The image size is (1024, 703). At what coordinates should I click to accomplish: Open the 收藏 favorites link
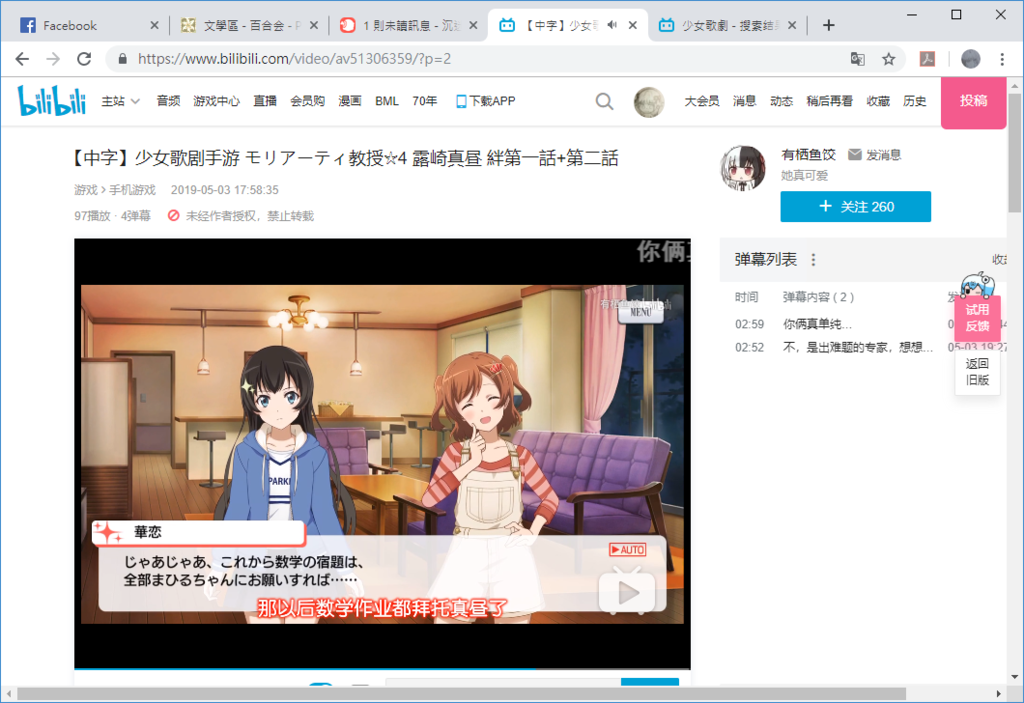coord(878,101)
